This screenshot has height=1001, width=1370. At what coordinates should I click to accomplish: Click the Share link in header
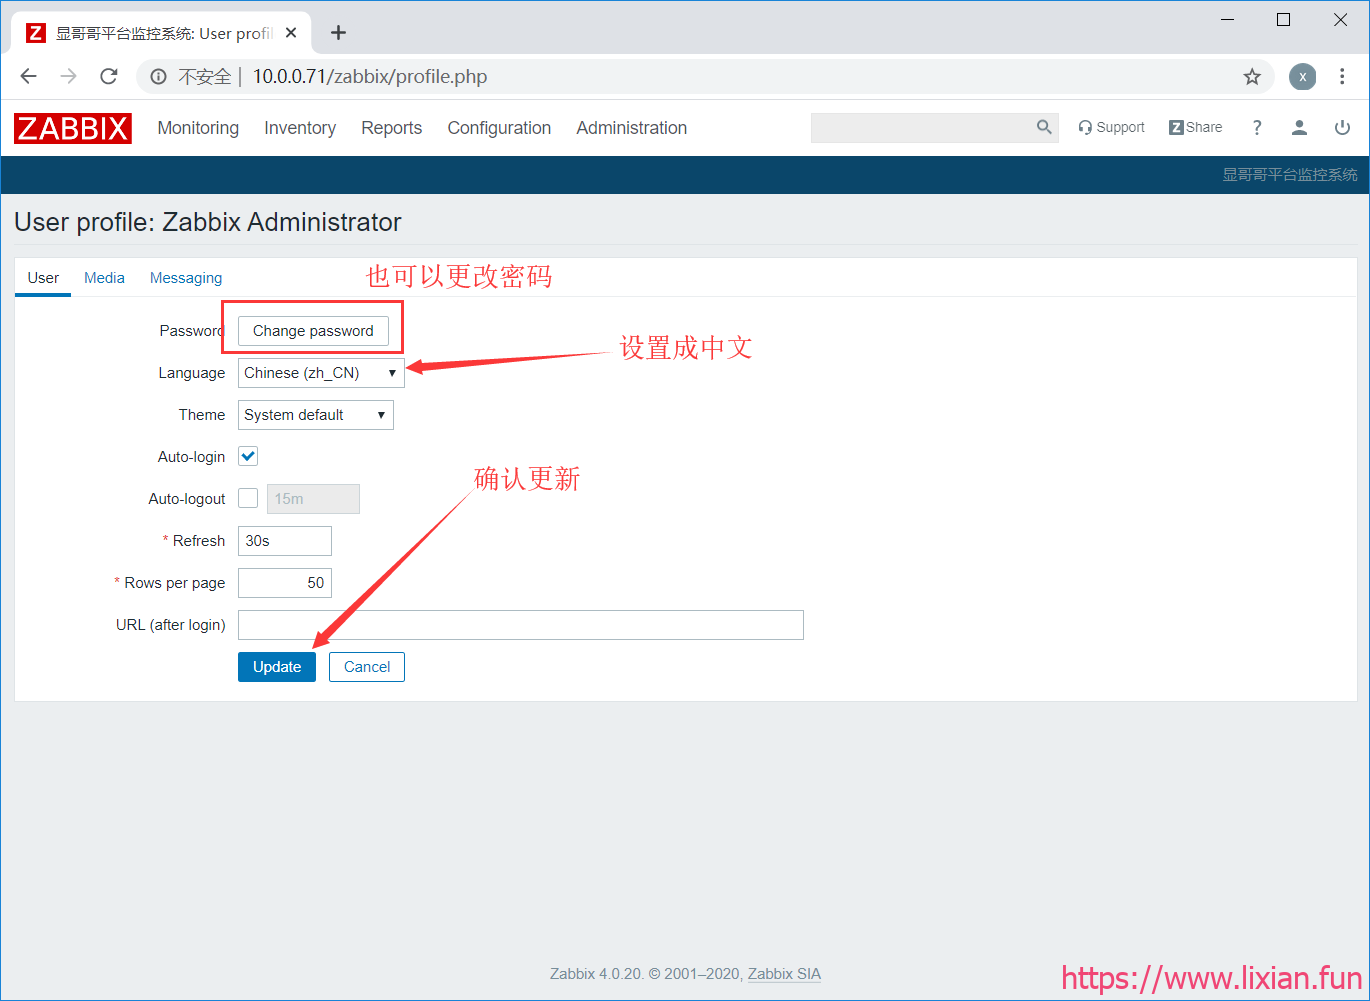1195,128
